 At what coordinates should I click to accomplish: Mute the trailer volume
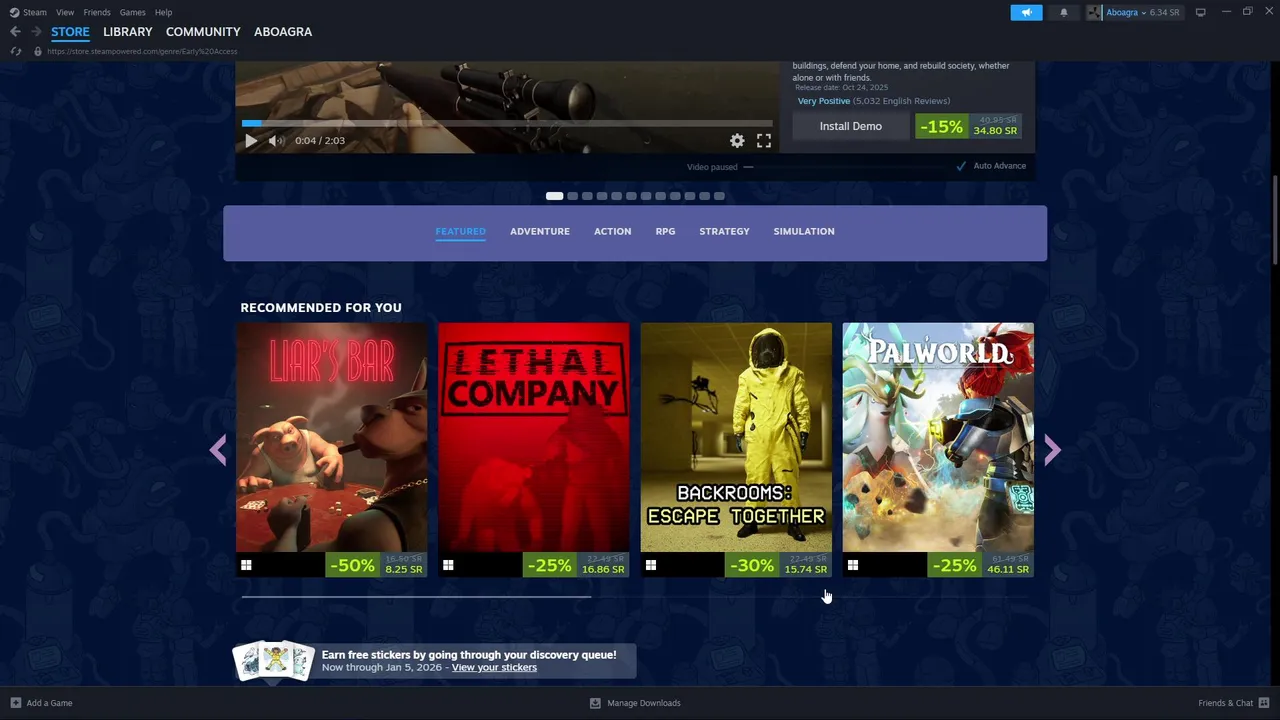tap(276, 141)
